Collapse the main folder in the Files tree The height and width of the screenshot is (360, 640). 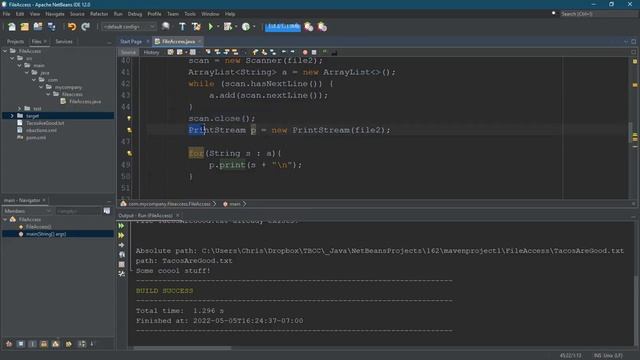(x=20, y=65)
